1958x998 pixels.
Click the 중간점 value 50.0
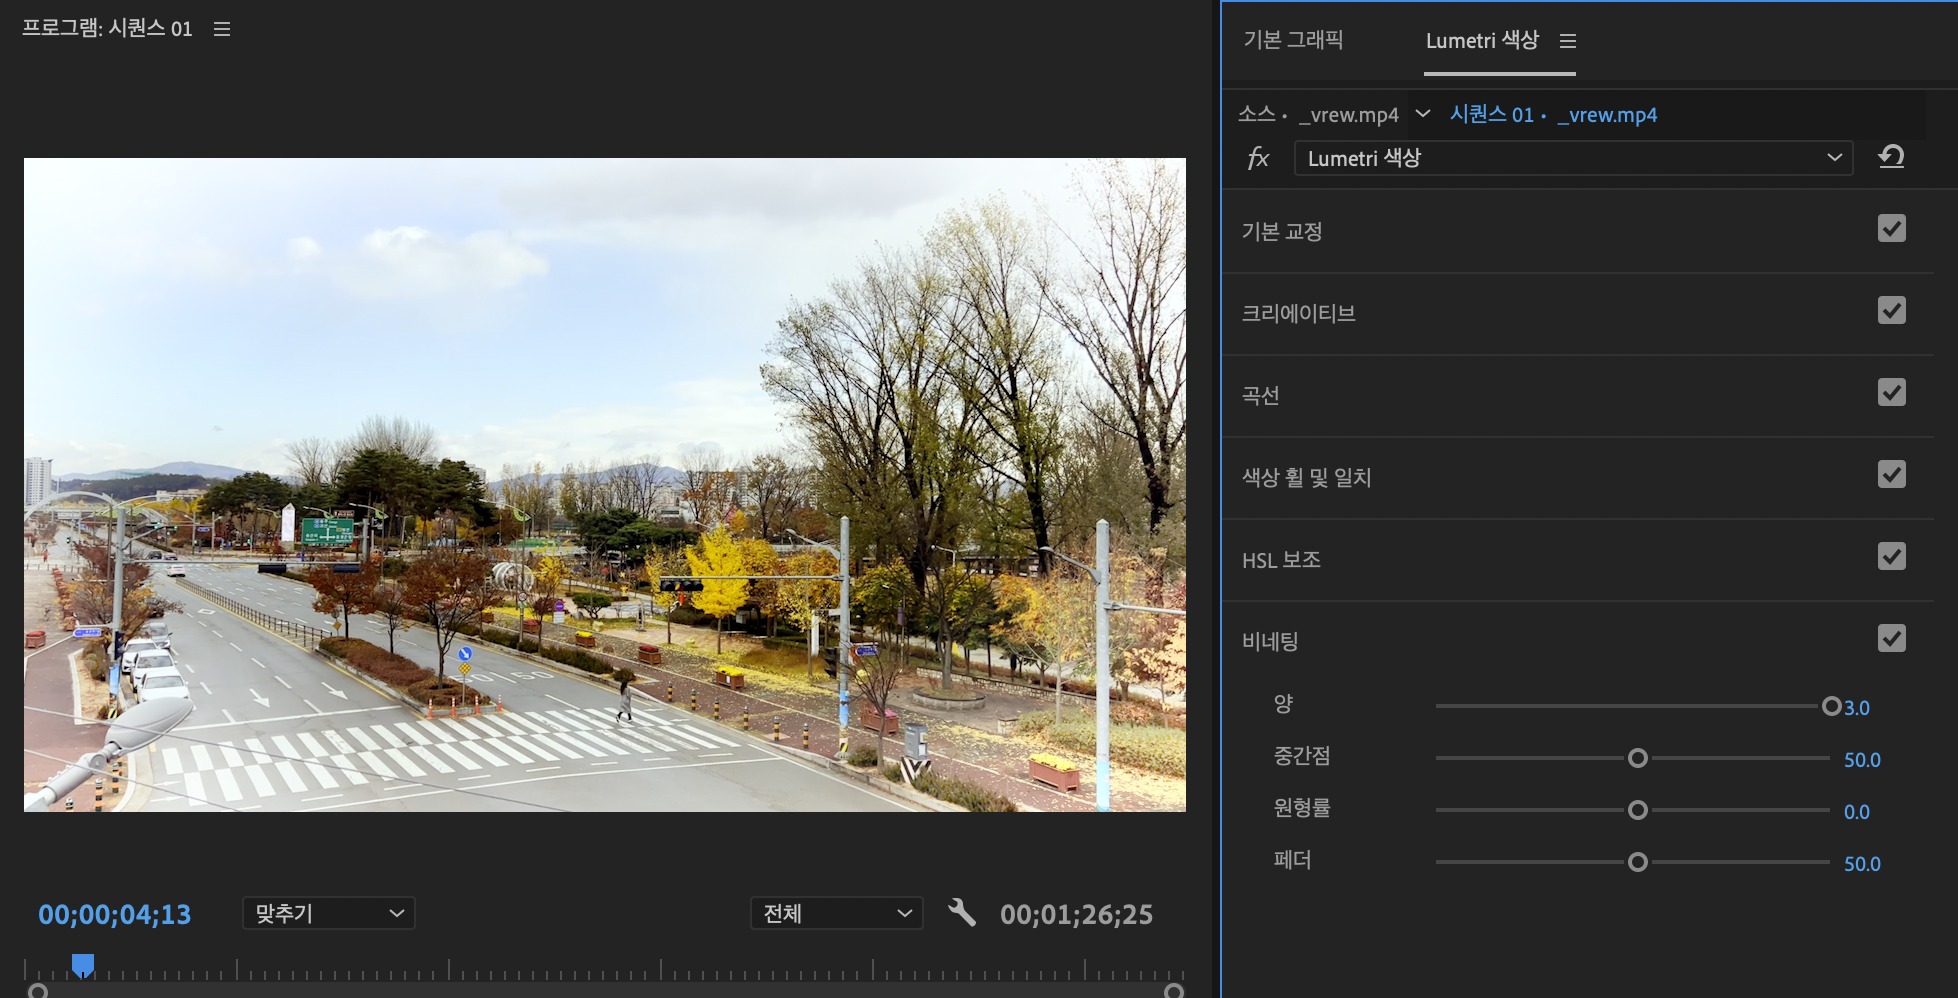pos(1862,759)
